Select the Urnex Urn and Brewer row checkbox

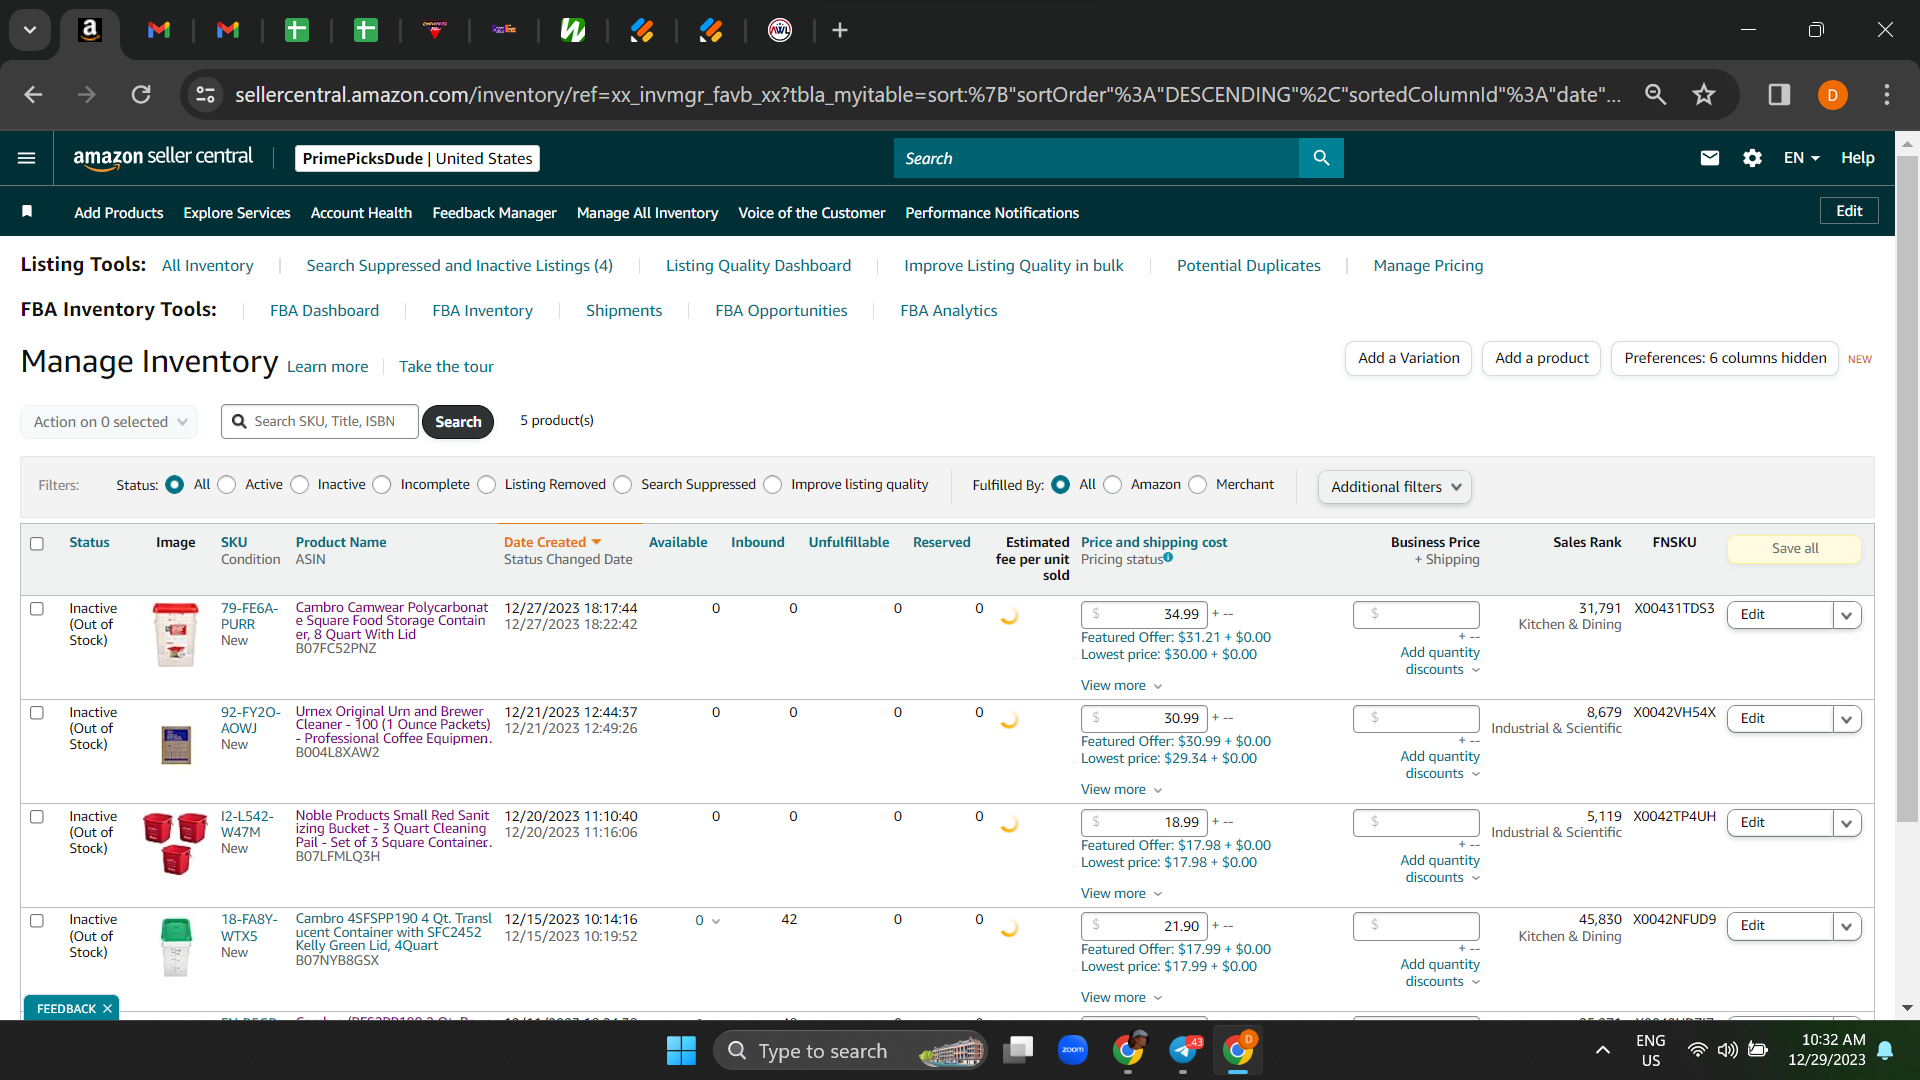(37, 713)
